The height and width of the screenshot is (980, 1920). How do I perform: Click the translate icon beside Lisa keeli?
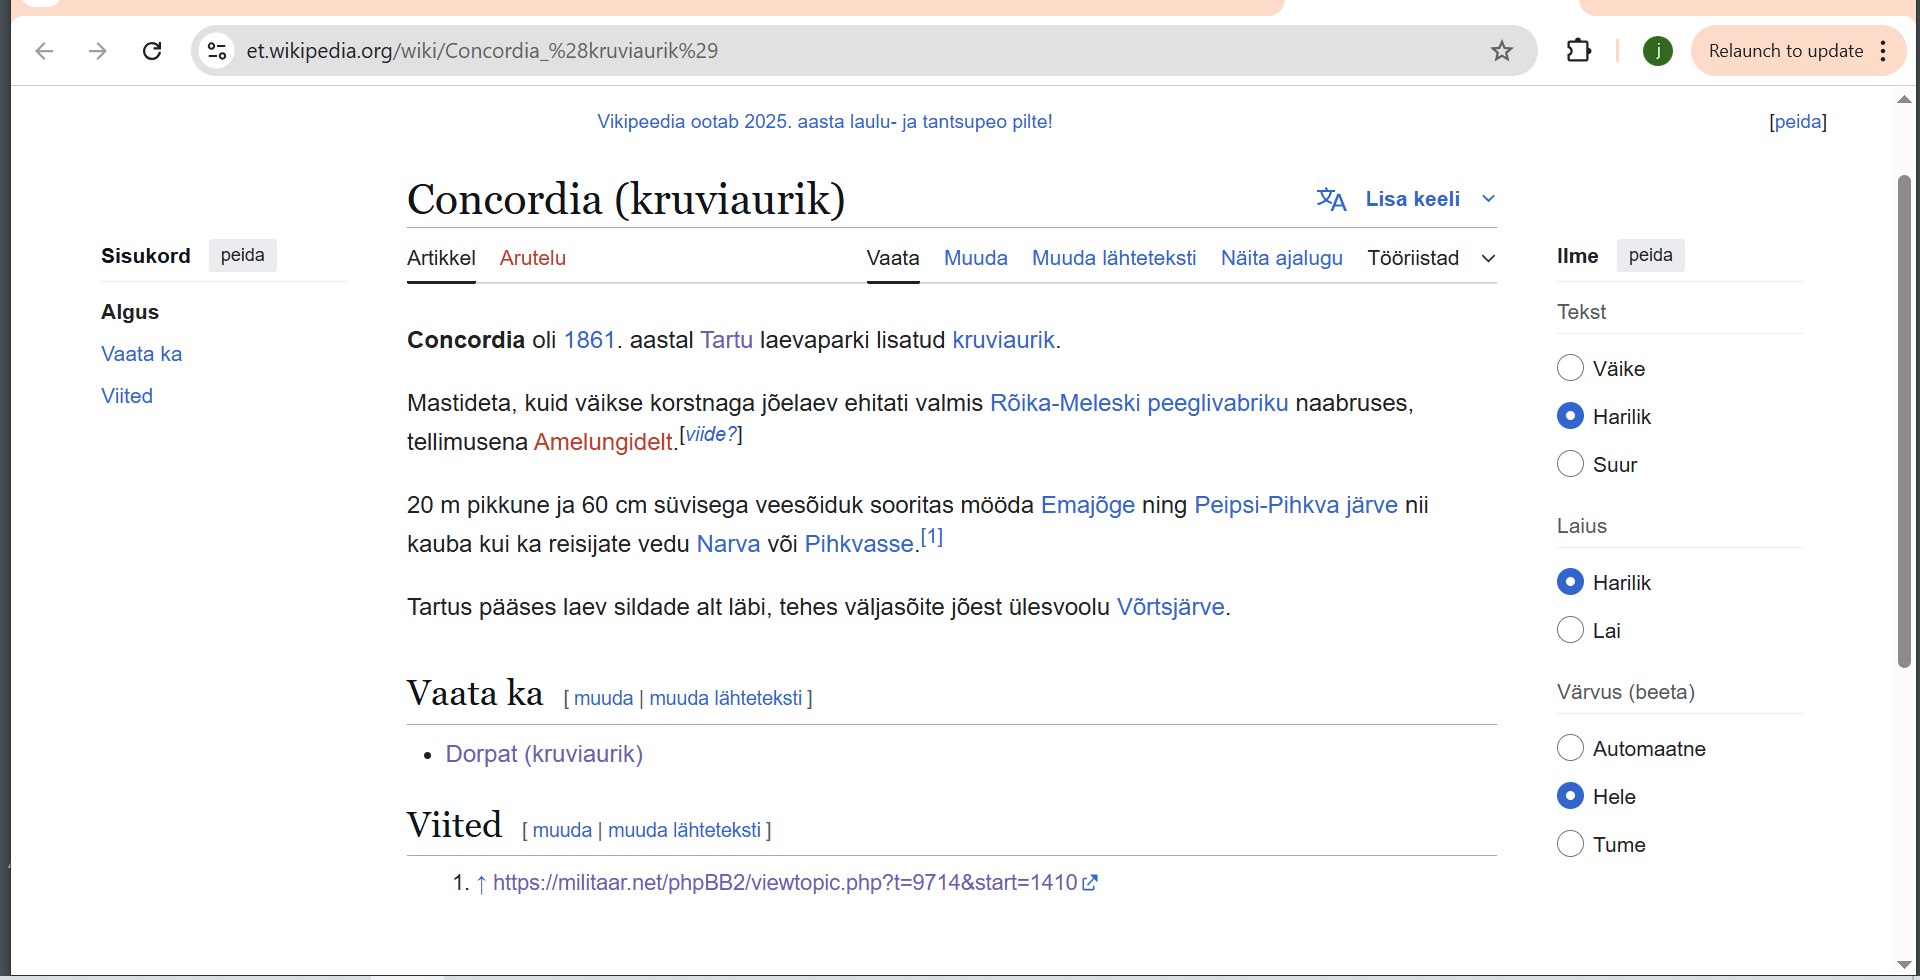pyautogui.click(x=1331, y=199)
